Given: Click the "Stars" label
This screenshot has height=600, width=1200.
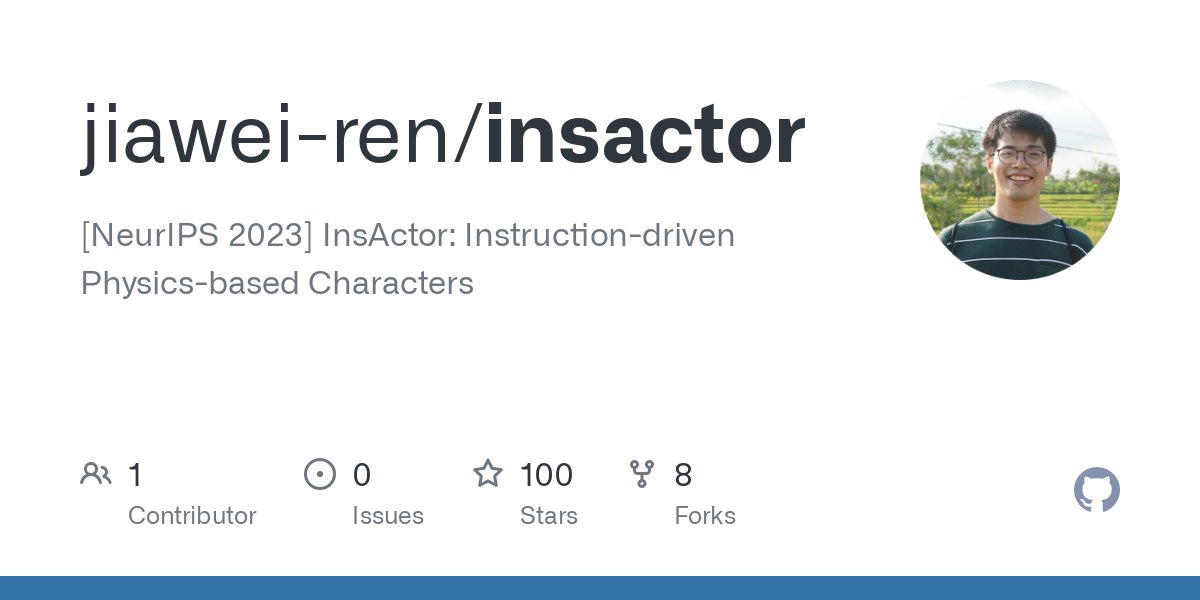Looking at the screenshot, I should pos(549,516).
